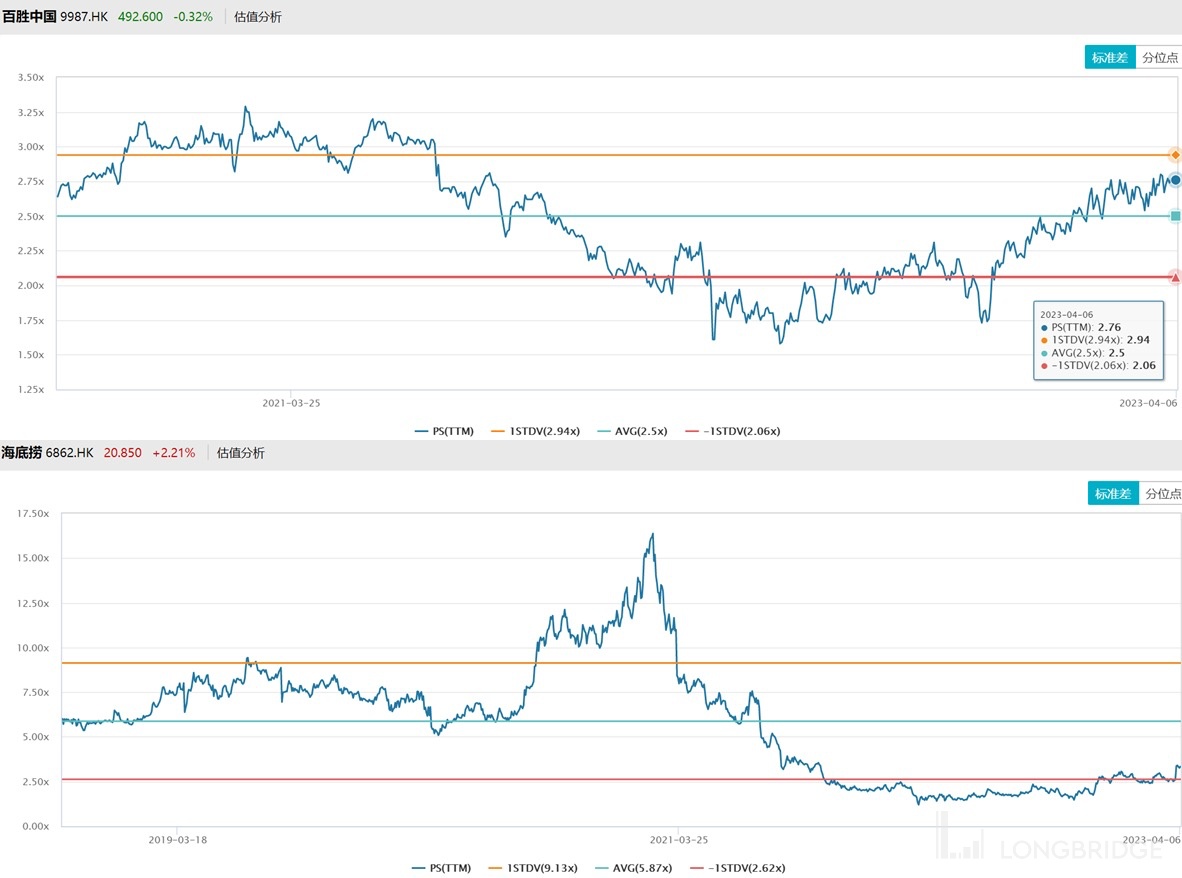Click the orange diamond marker on the 1STDV line
The image size is (1182, 878).
(1175, 155)
